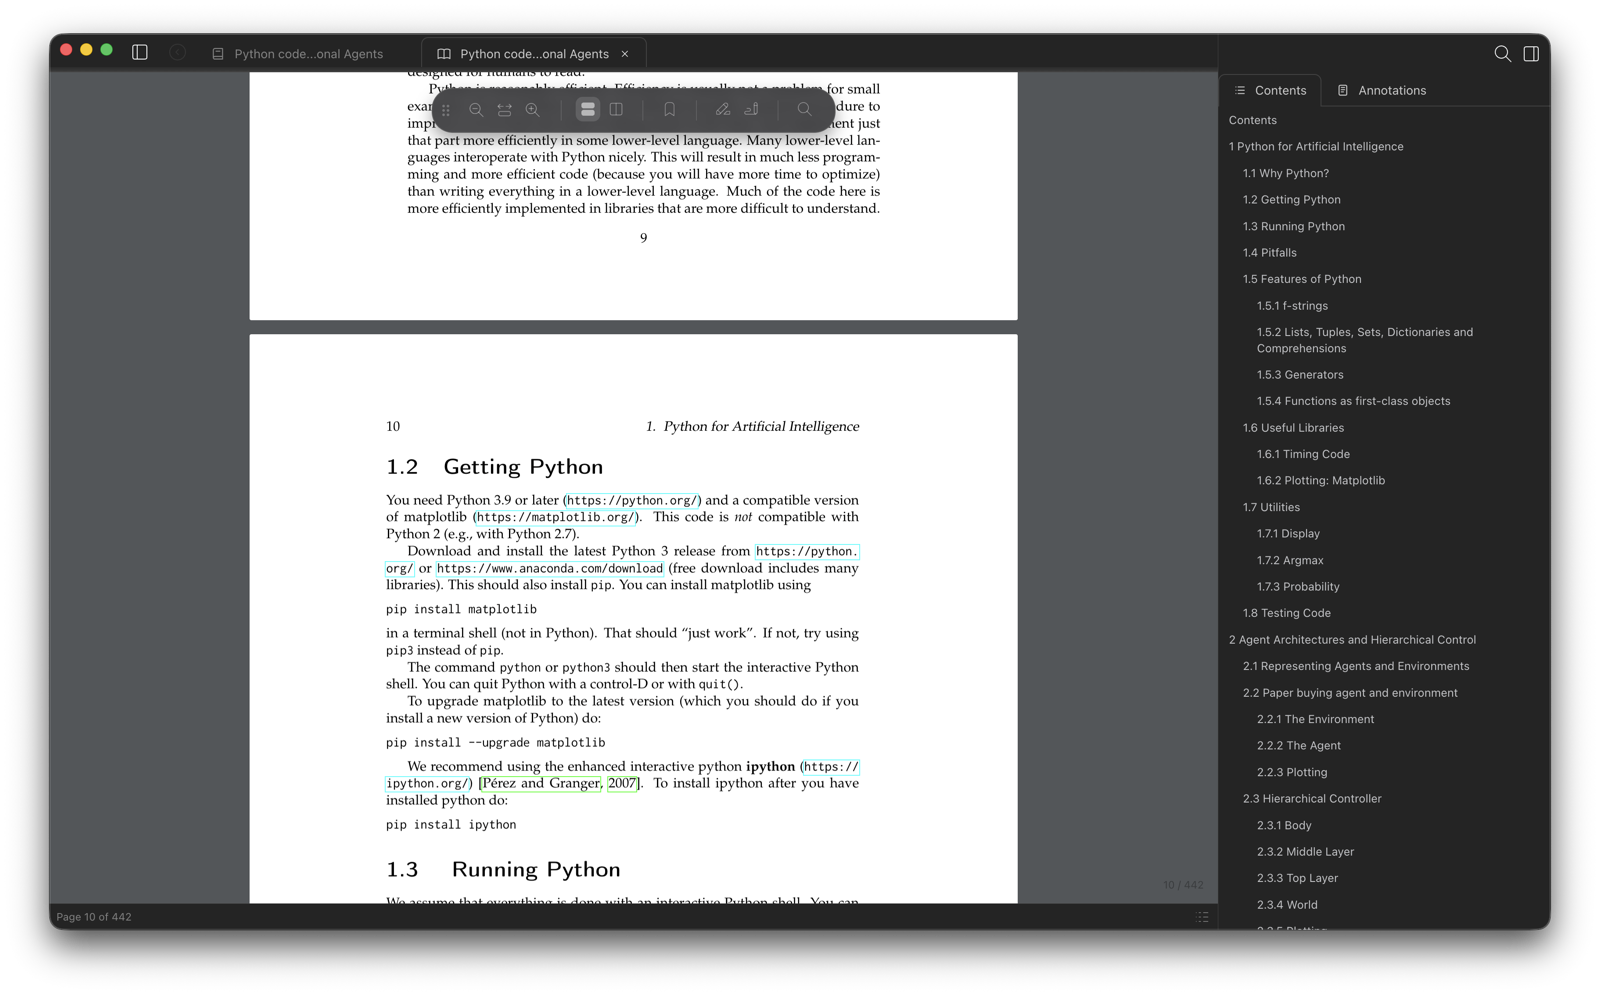The image size is (1600, 995).
Task: Bookmark the current page
Action: coord(670,110)
